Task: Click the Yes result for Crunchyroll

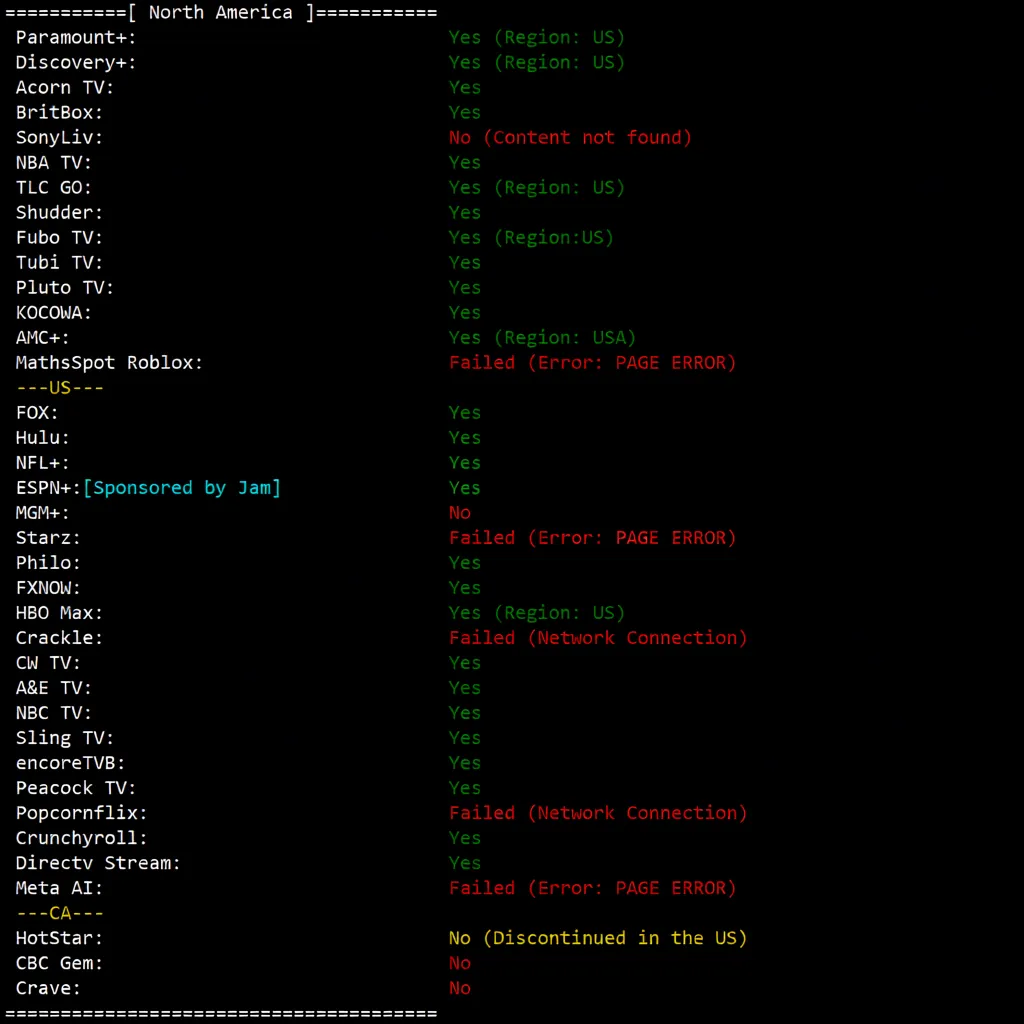Action: coord(465,838)
